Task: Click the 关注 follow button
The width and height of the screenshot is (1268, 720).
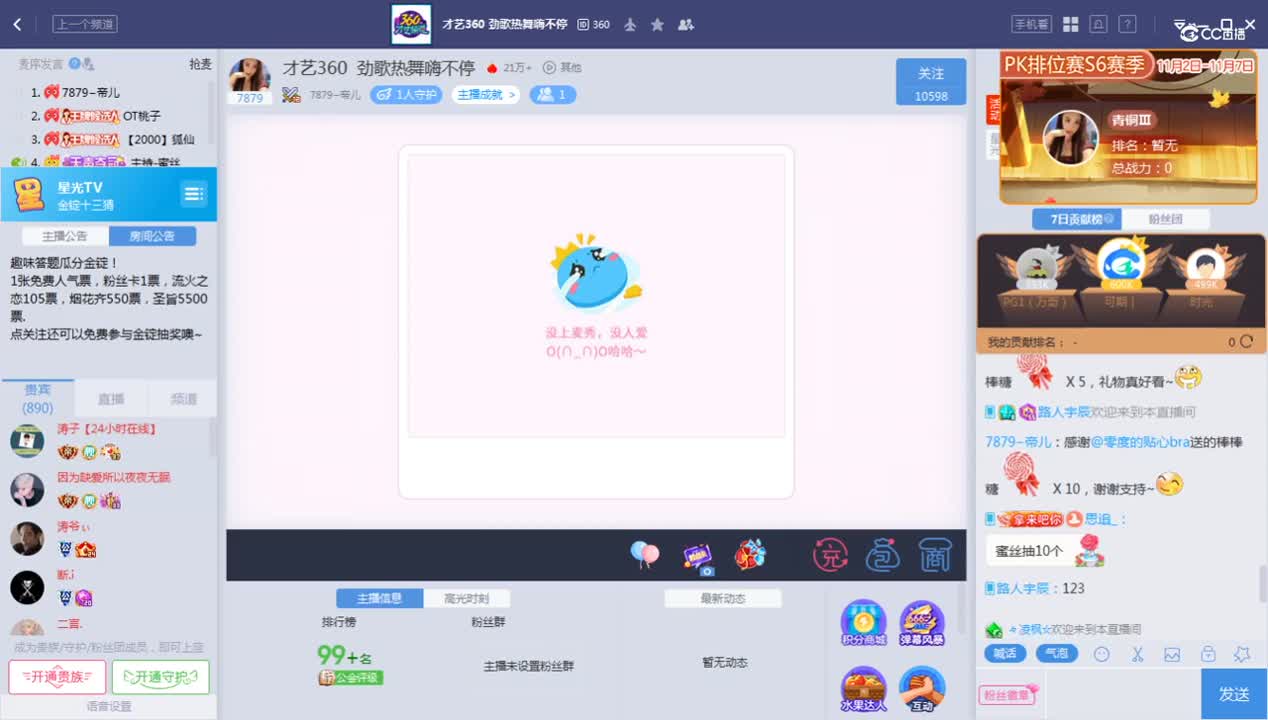Action: (931, 82)
